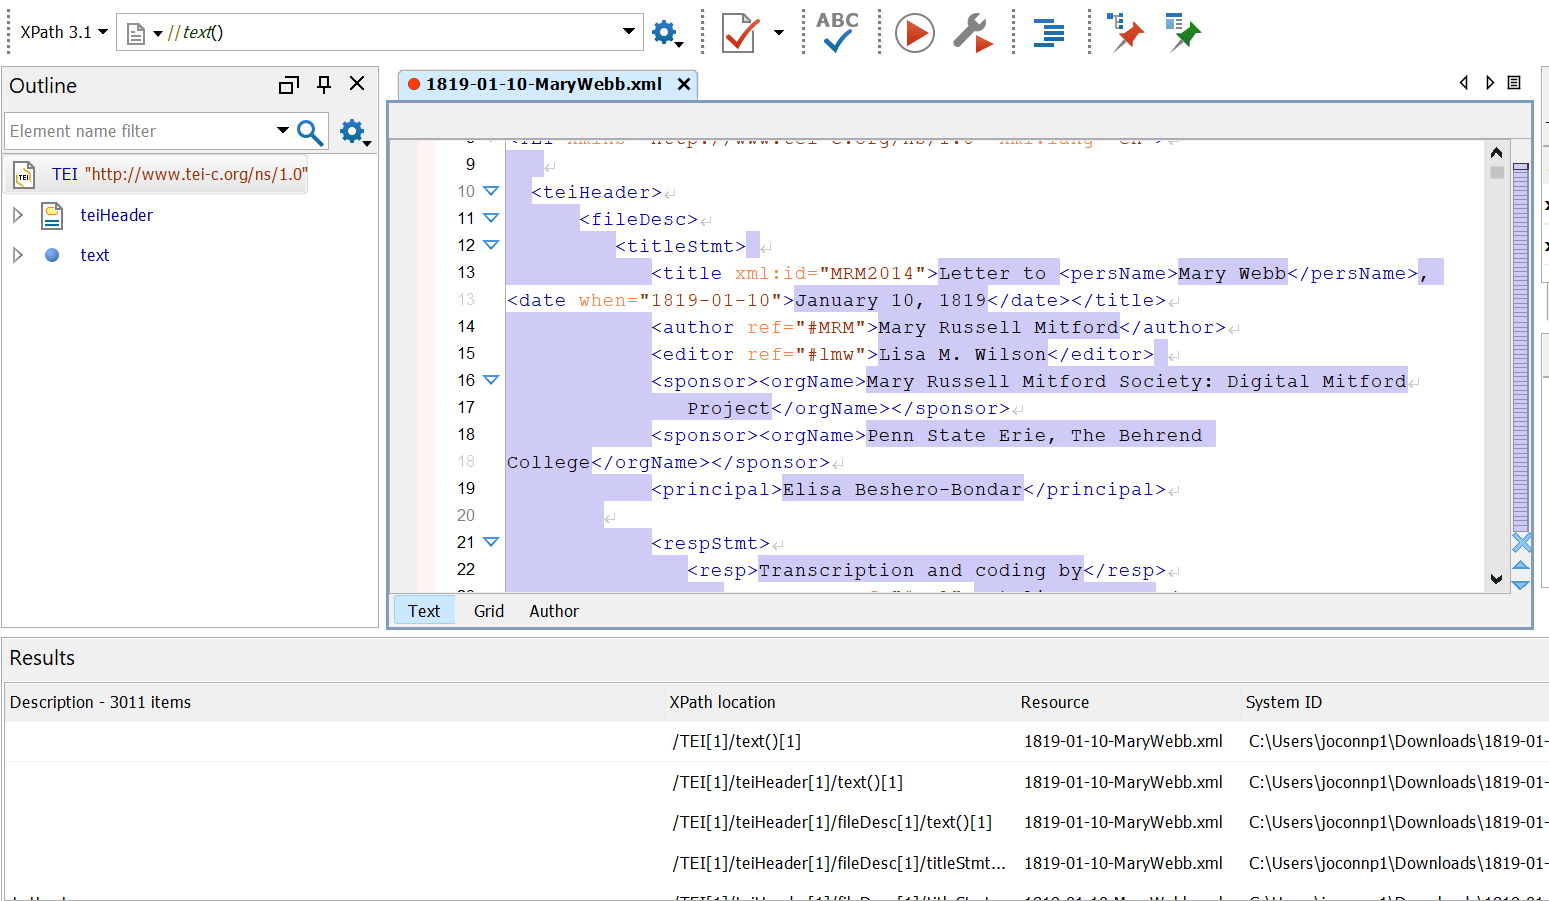
Task: Collapse the respStmt fold on line 21
Action: click(x=491, y=541)
